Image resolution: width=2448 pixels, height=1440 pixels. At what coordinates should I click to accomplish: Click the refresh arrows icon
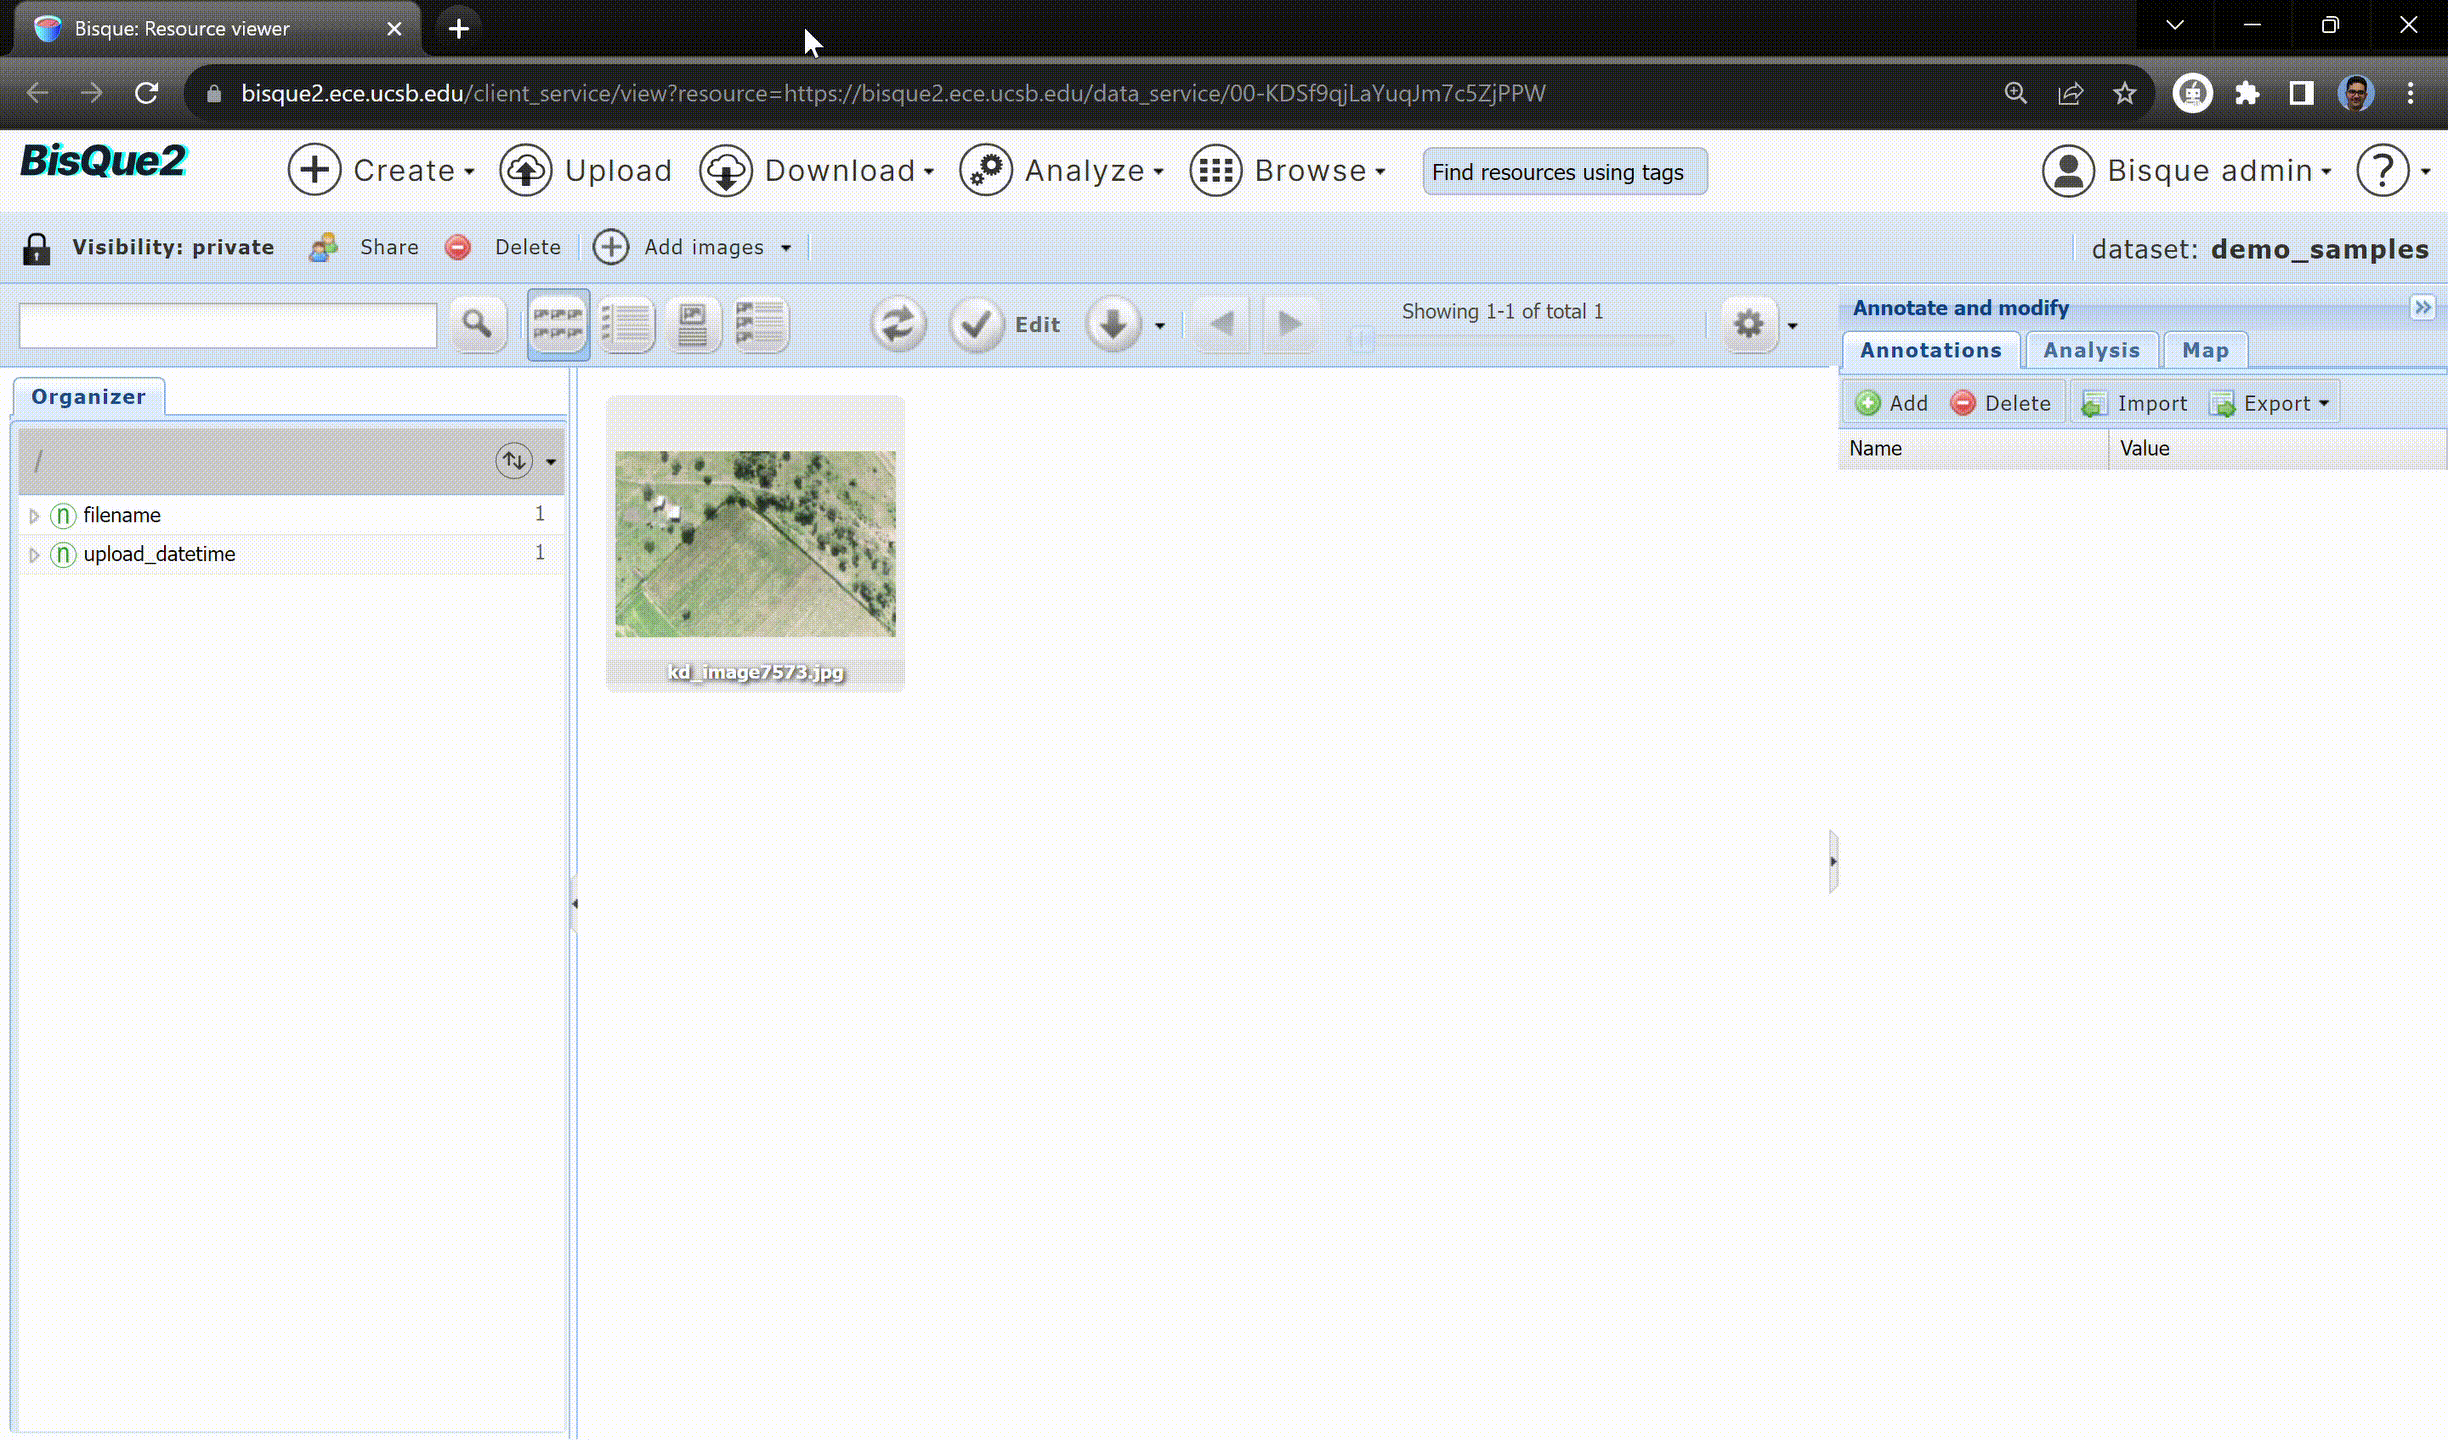tap(897, 324)
